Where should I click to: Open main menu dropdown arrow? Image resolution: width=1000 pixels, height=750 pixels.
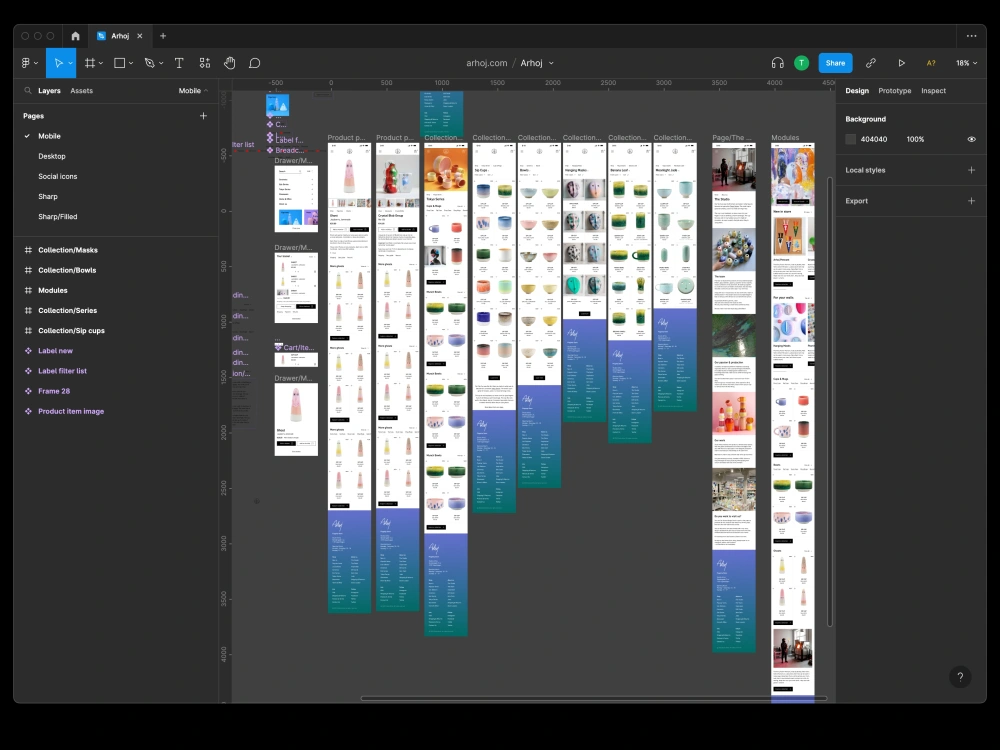tap(36, 63)
